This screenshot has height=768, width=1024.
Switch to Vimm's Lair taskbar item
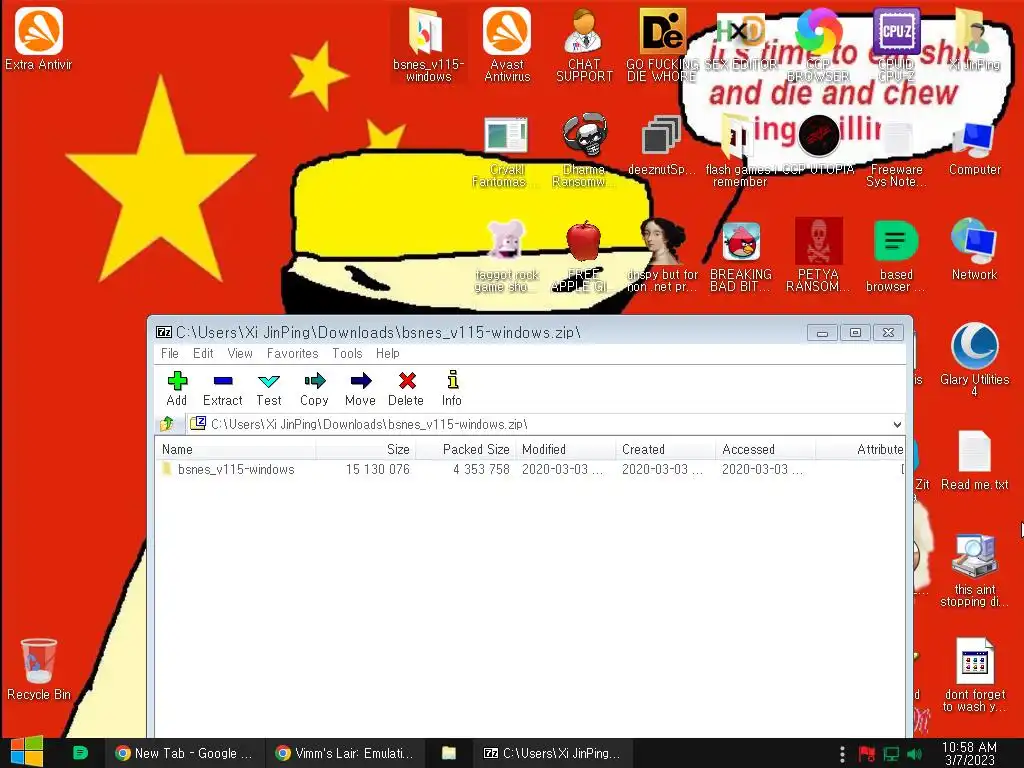pos(345,753)
